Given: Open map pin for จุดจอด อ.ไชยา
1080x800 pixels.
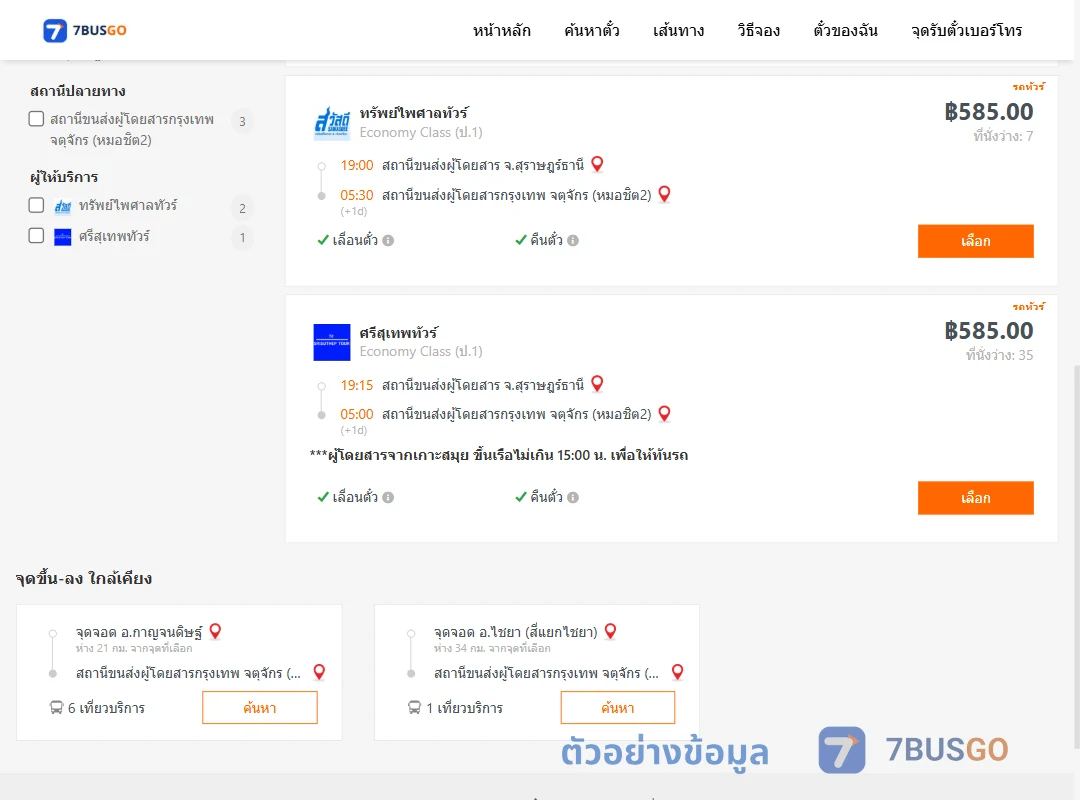Looking at the screenshot, I should tap(610, 631).
